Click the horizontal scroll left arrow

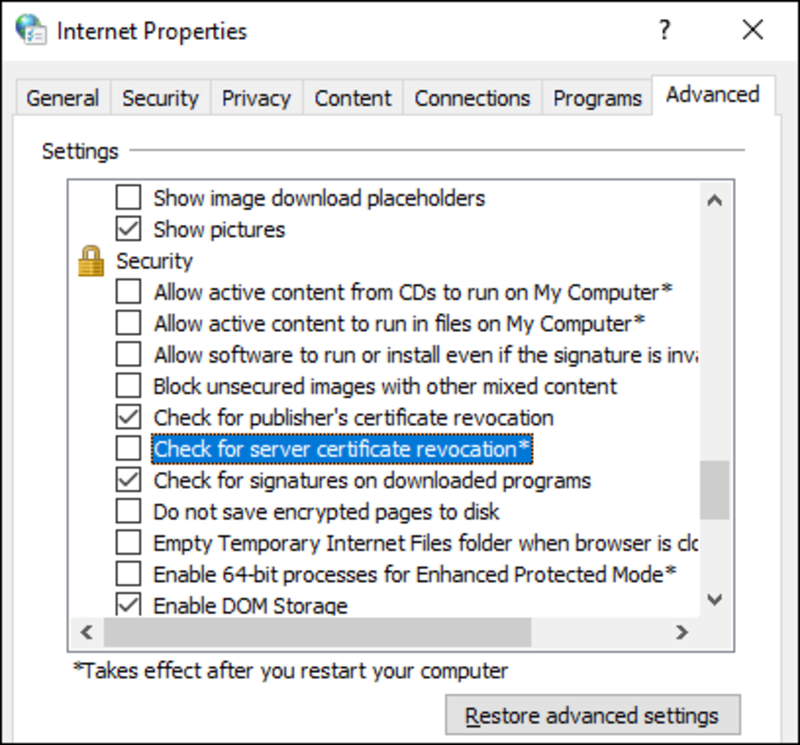[x=86, y=633]
